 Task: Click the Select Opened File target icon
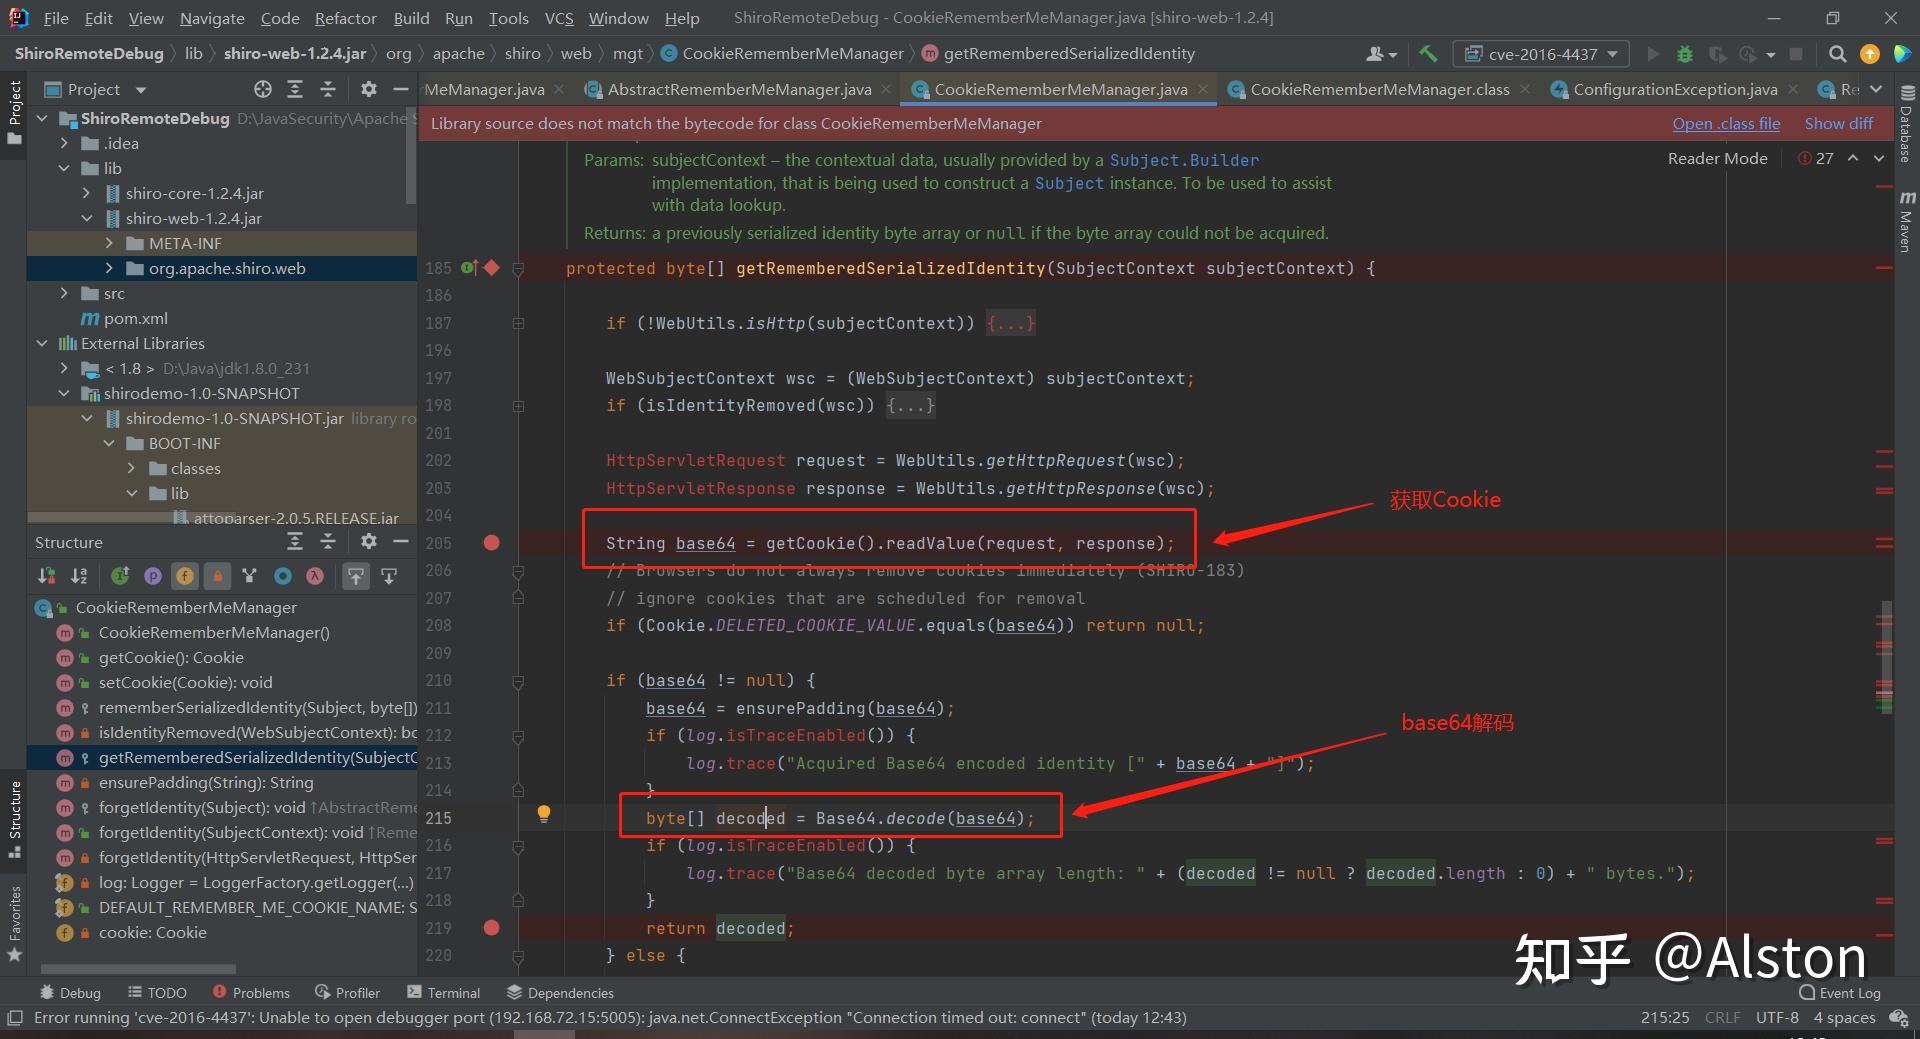pyautogui.click(x=262, y=89)
